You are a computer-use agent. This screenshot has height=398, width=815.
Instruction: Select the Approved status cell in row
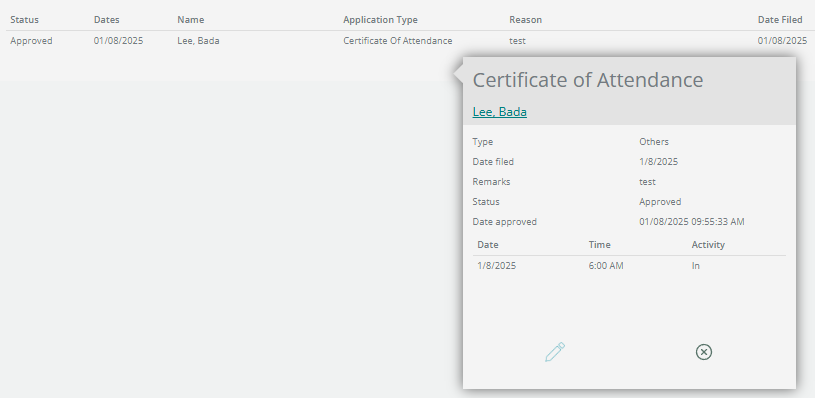[x=31, y=41]
